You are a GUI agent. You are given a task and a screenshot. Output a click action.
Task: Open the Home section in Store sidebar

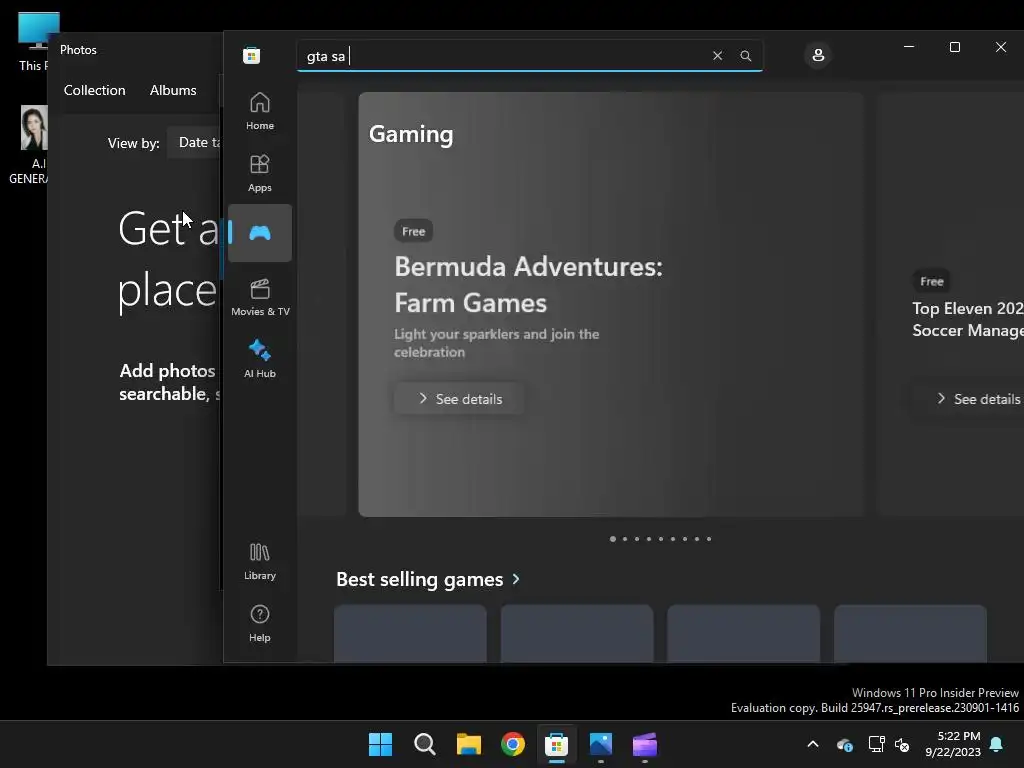click(260, 111)
